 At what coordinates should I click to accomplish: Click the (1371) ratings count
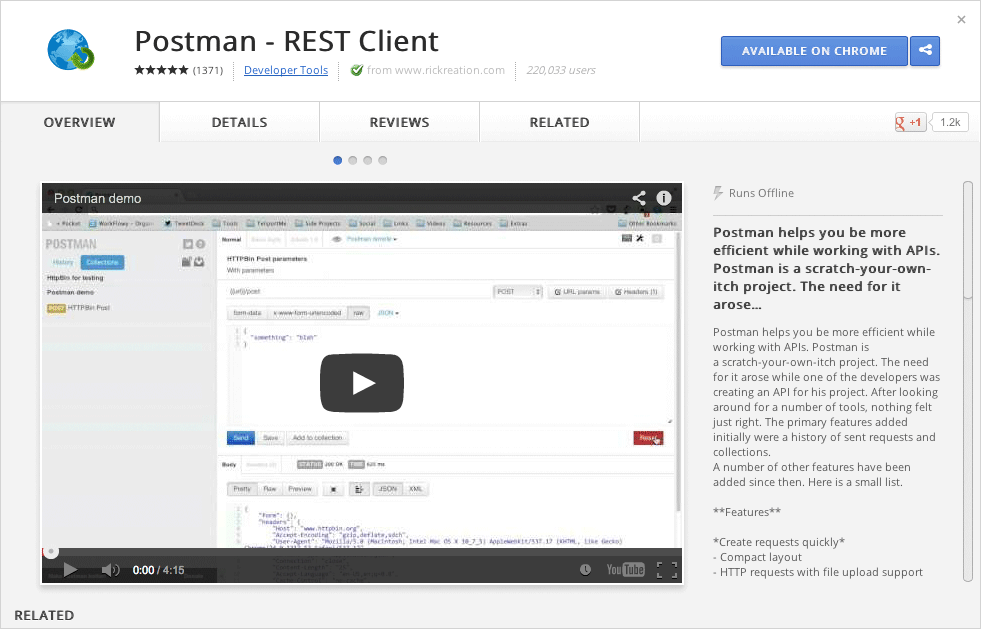click(208, 70)
